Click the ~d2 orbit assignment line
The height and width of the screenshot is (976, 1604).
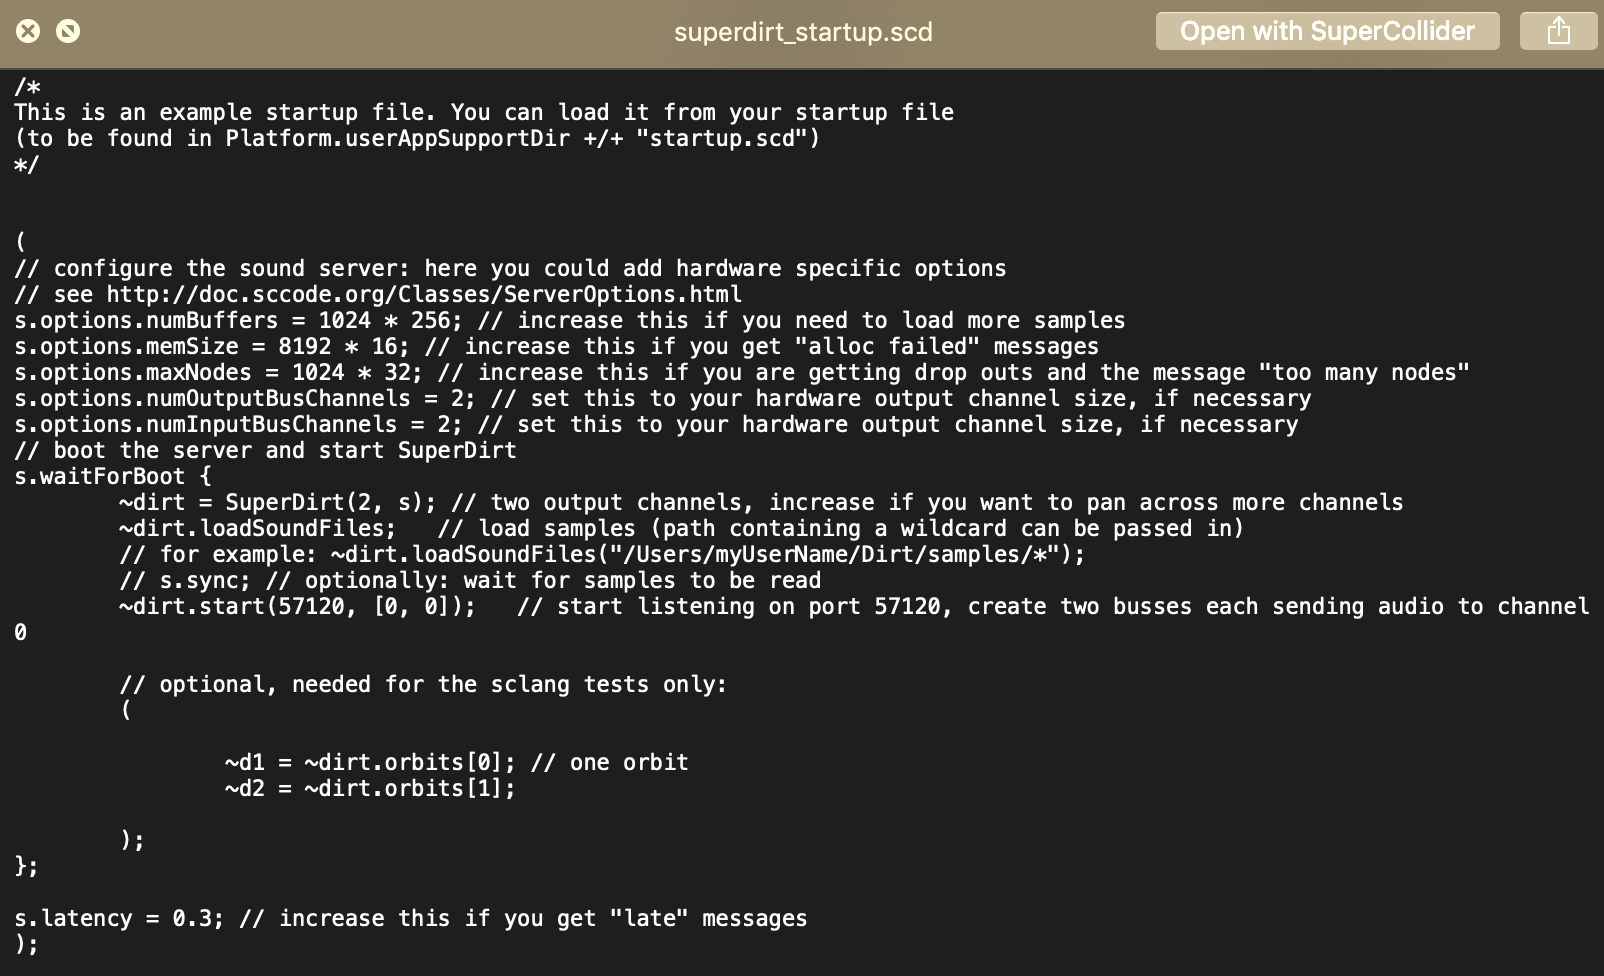click(370, 789)
